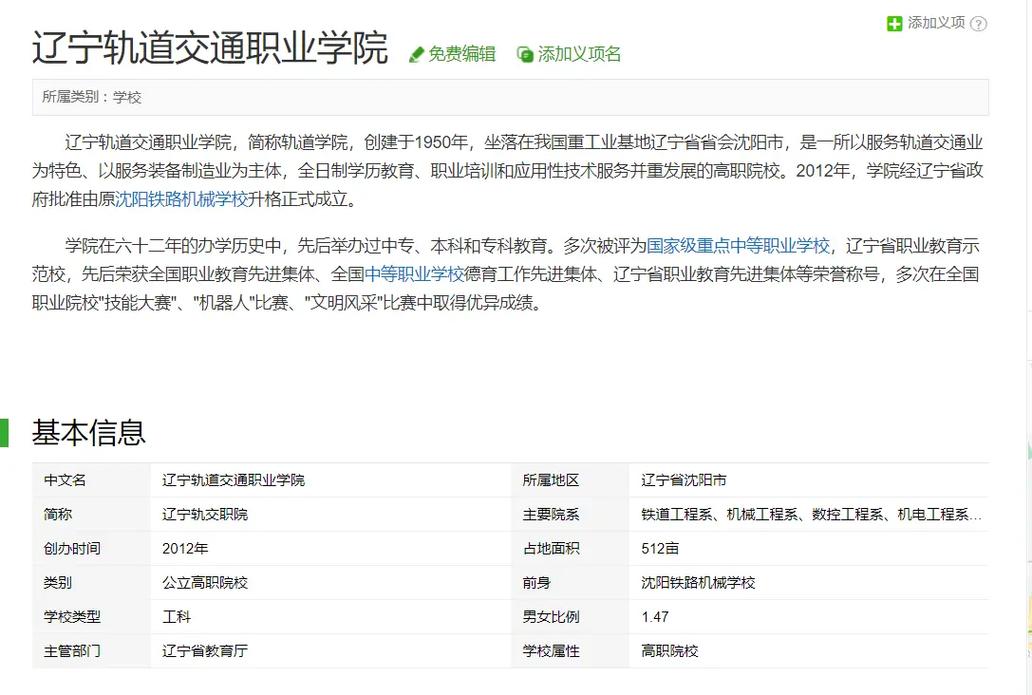Click the 基本信息 section heading

point(88,432)
